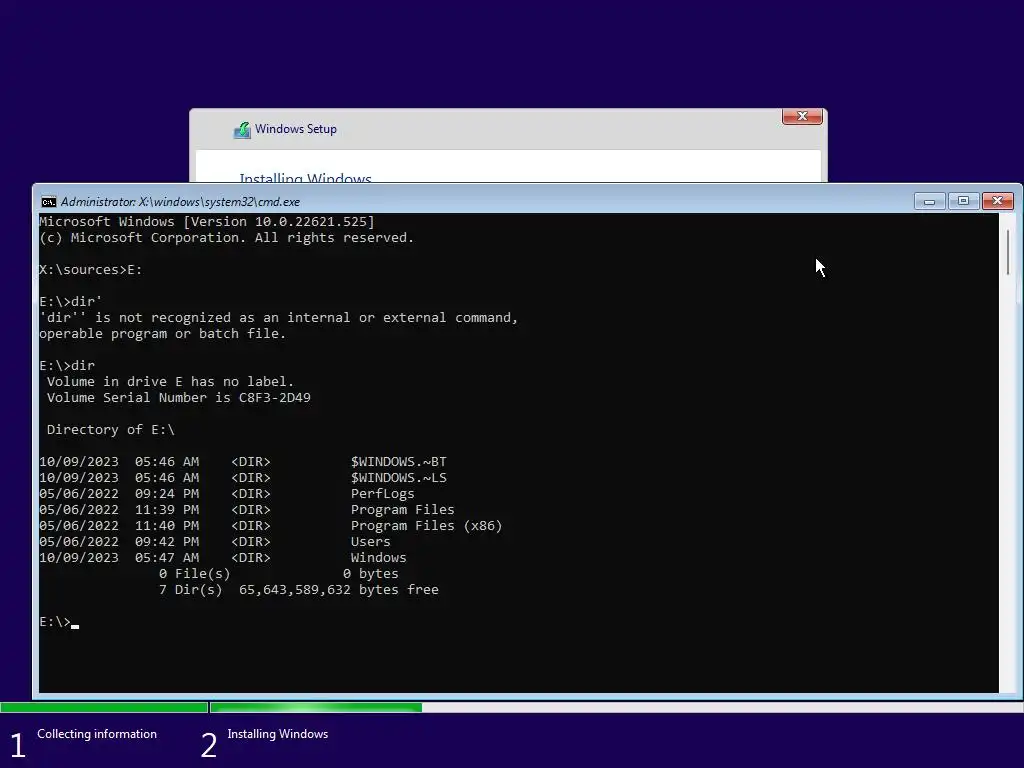Maximize the cmd.exe console window
The image size is (1024, 768).
point(963,201)
